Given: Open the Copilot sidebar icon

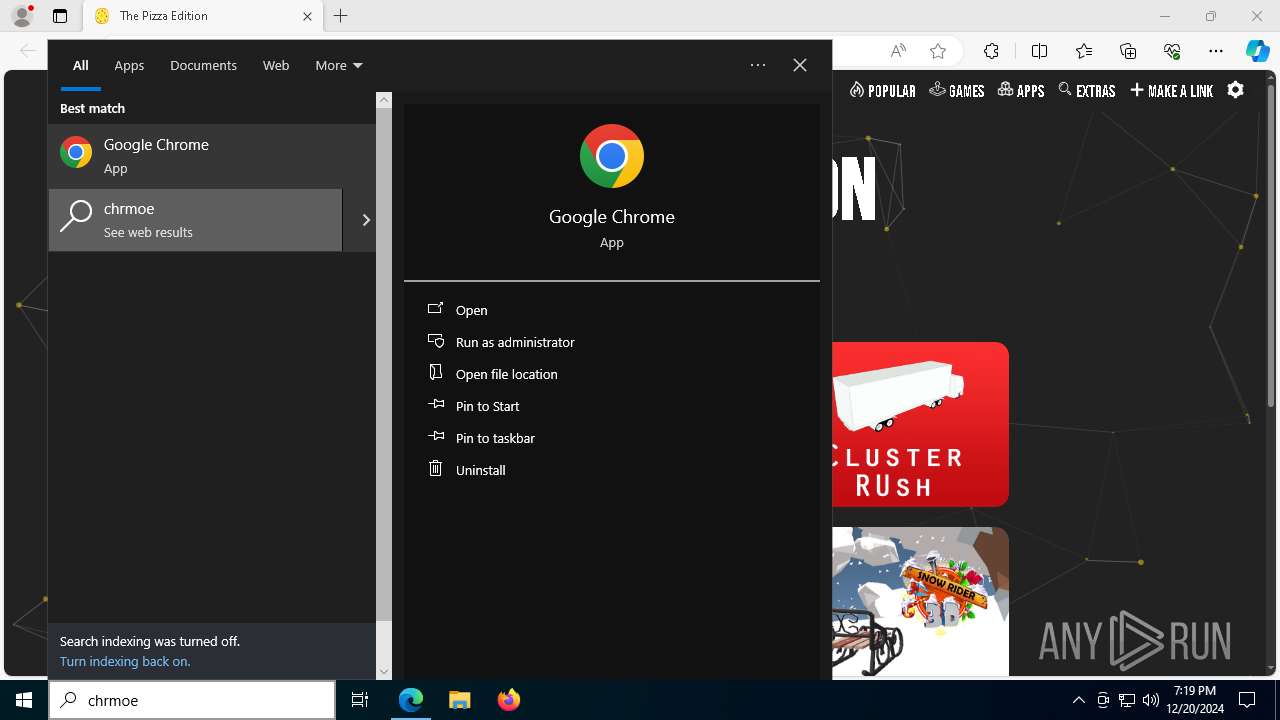Looking at the screenshot, I should tap(1258, 51).
